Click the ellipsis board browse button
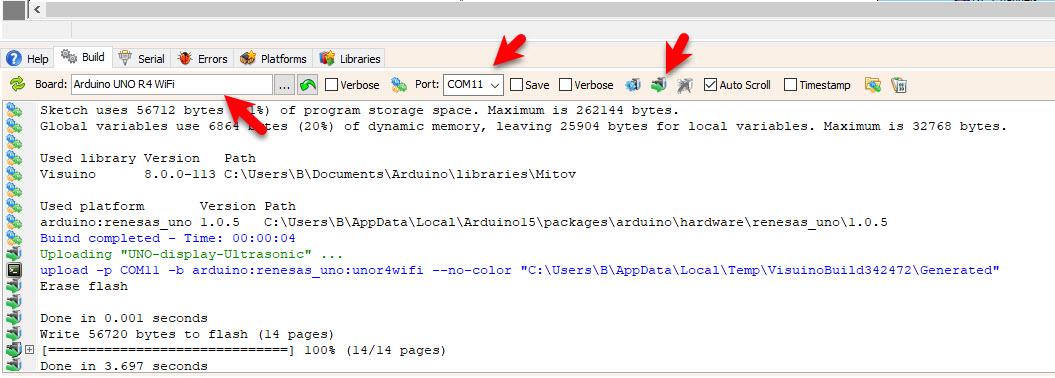The height and width of the screenshot is (378, 1055). 285,85
